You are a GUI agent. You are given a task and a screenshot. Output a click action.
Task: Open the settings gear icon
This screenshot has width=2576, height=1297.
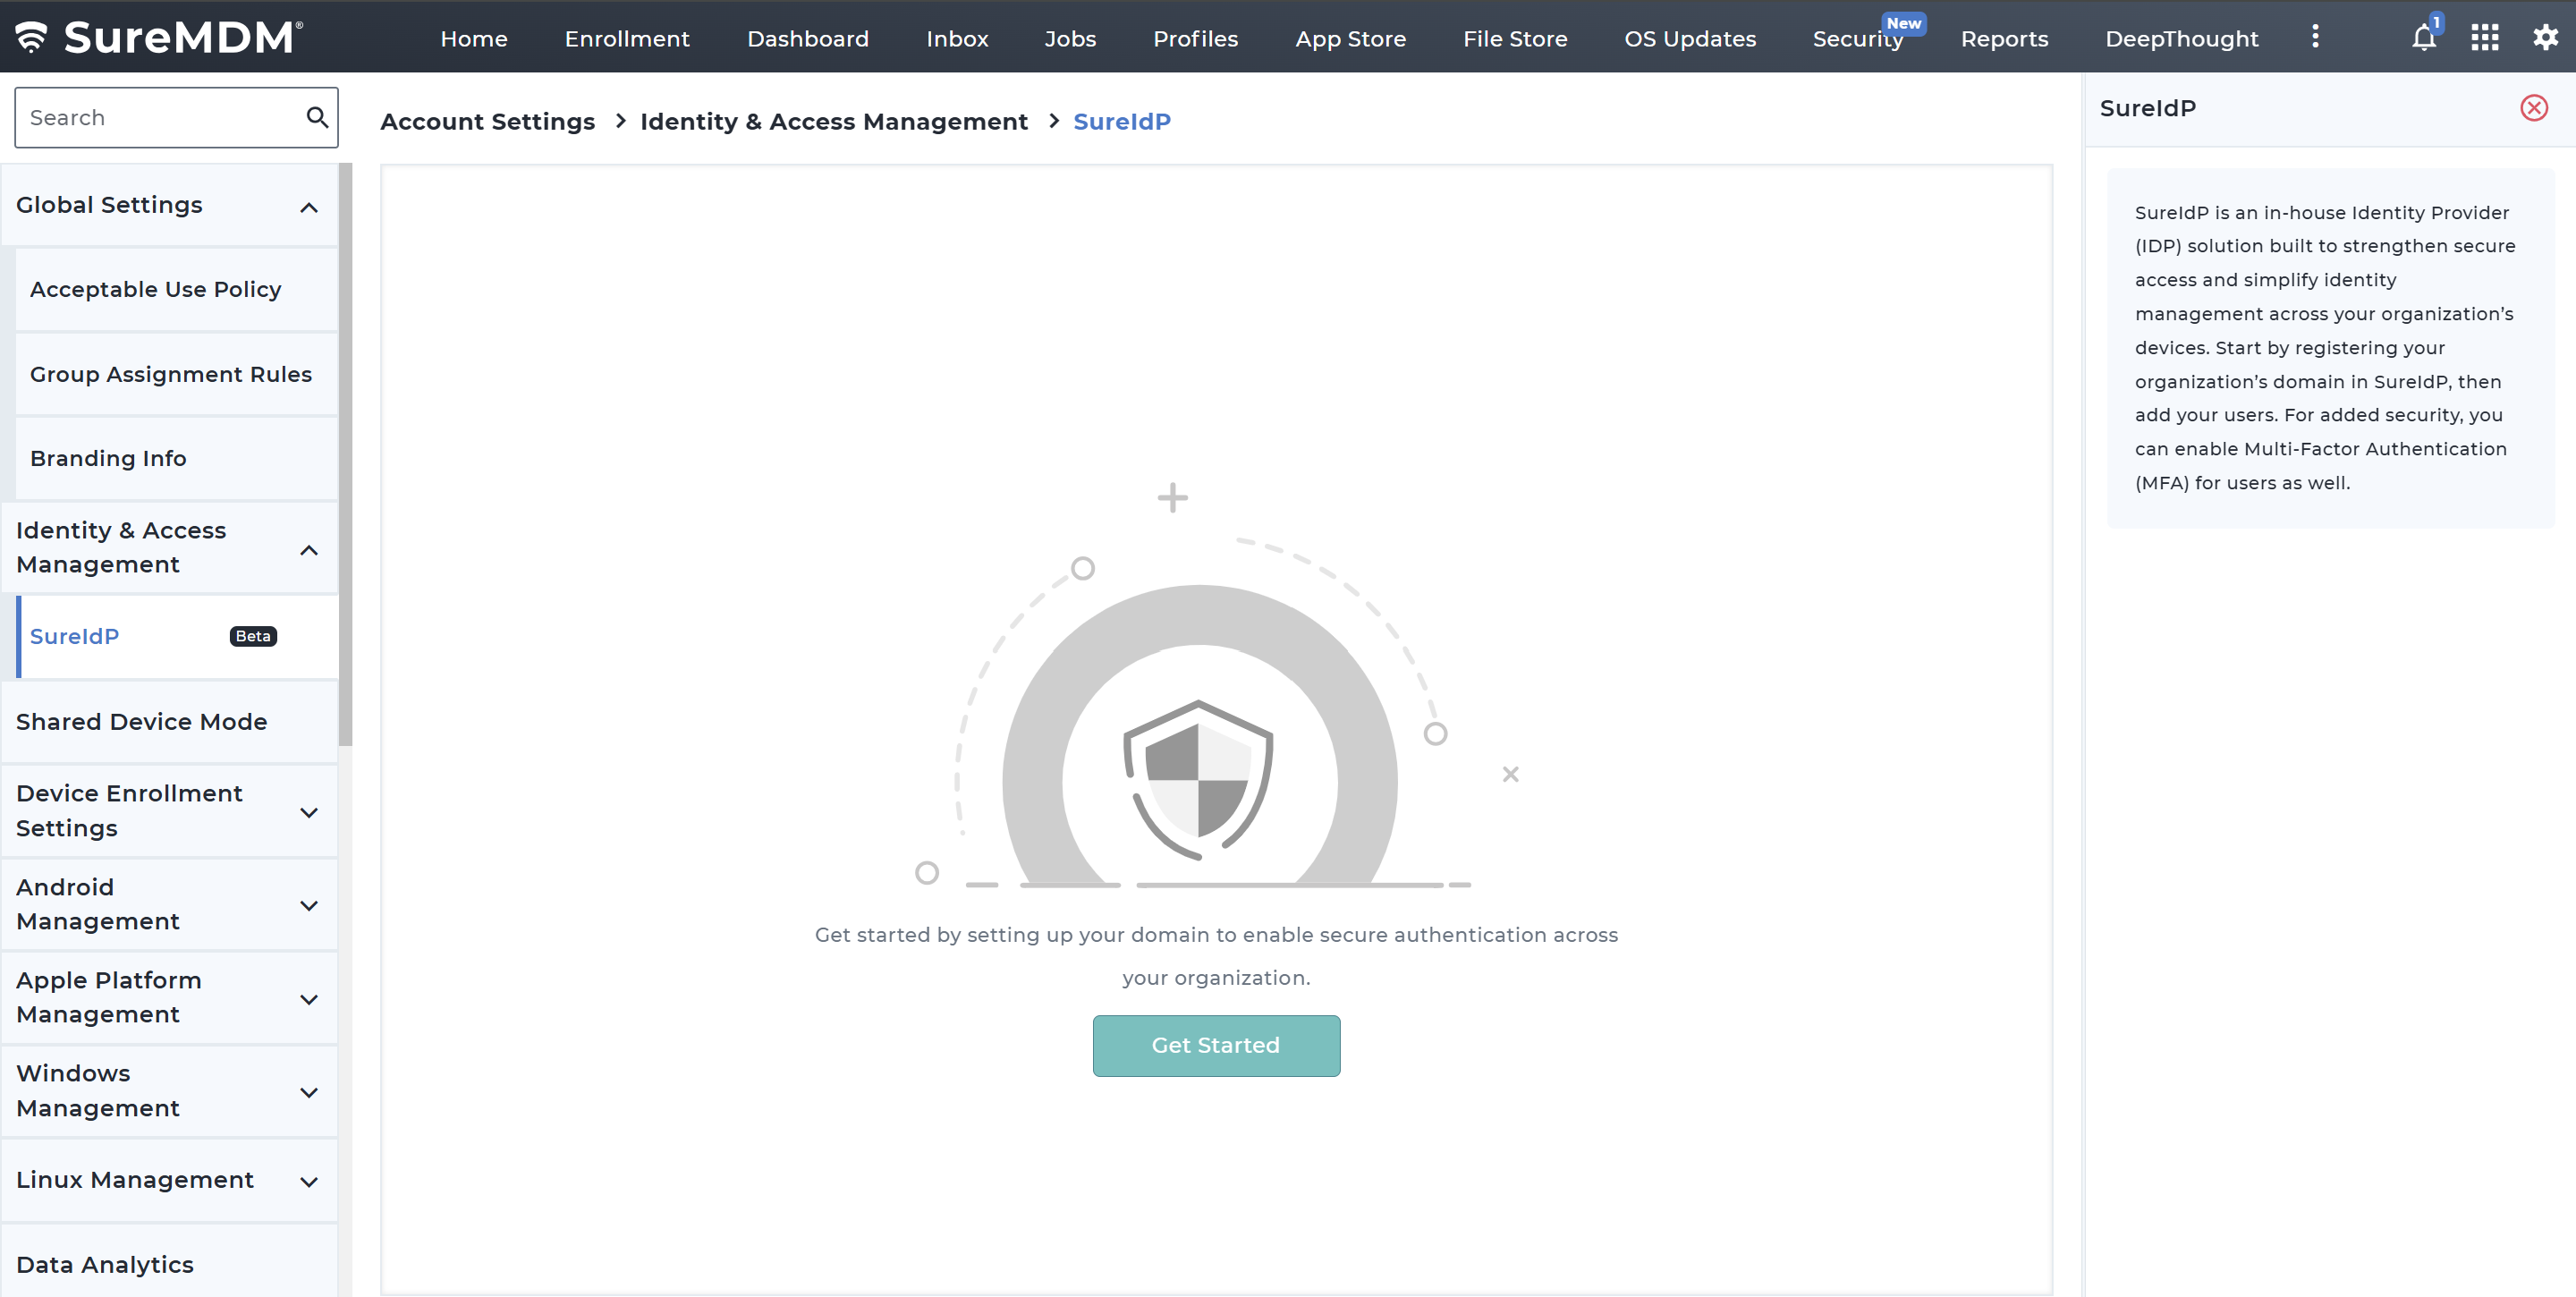tap(2545, 38)
